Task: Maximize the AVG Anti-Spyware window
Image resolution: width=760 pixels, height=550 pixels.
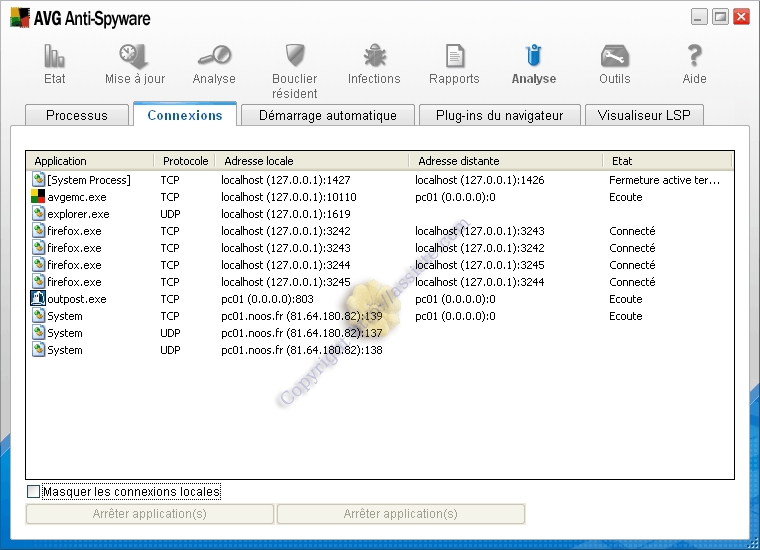Action: (x=720, y=17)
